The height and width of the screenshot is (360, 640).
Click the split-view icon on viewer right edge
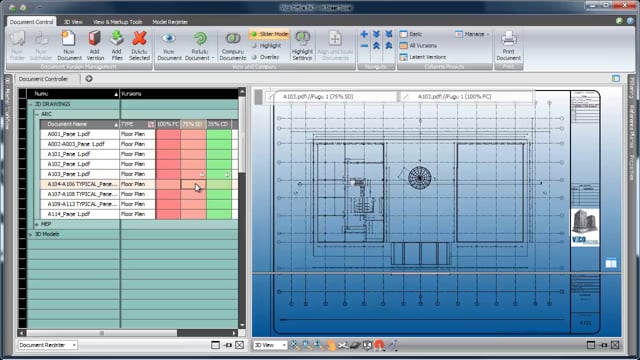[x=611, y=263]
